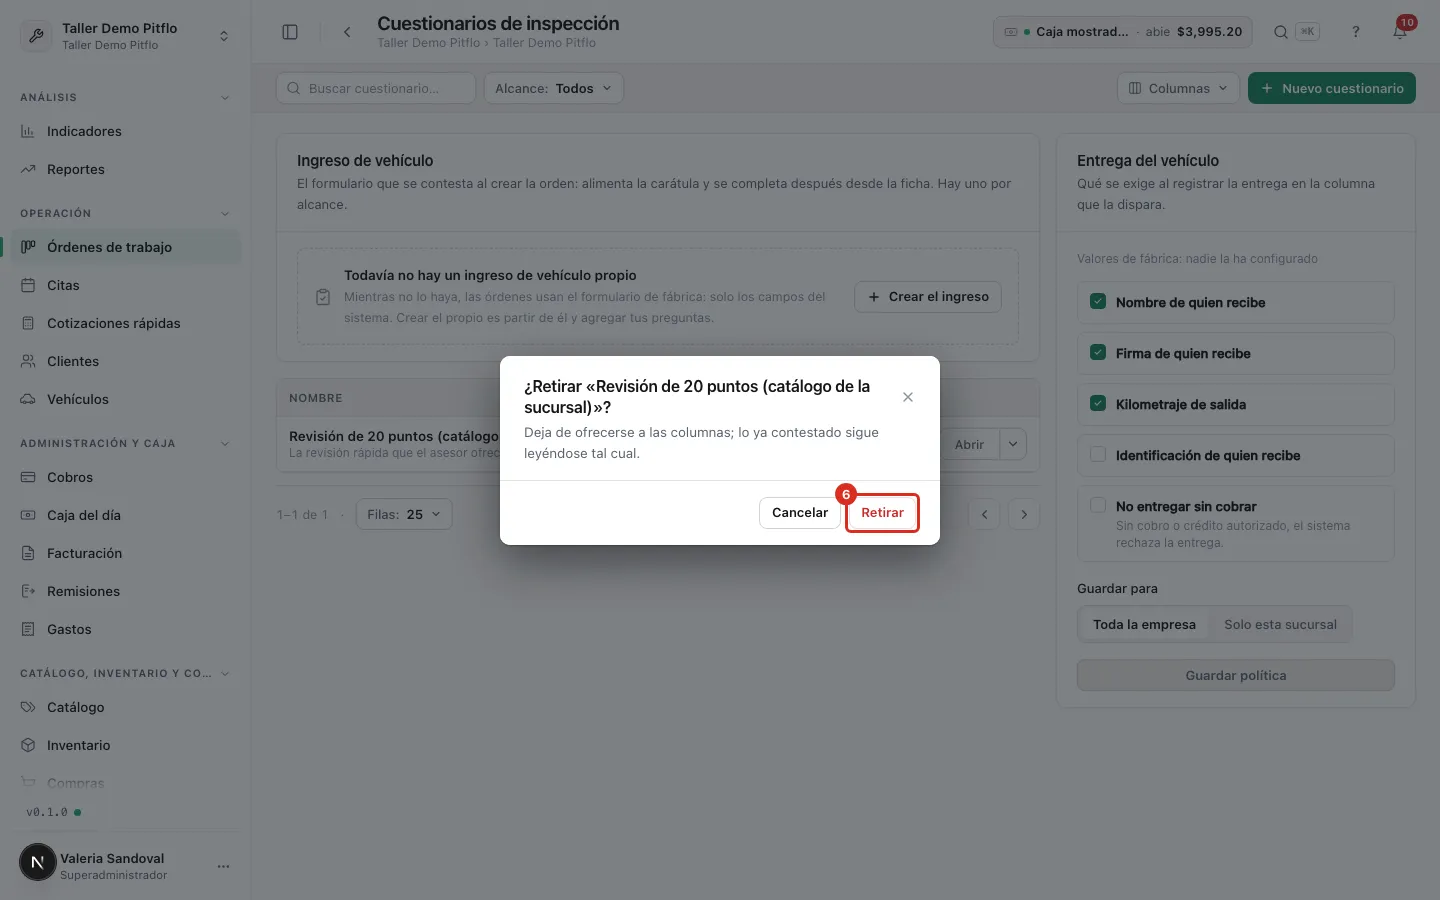Switch workshop via Taller Demo Pitflo selector

coord(125,36)
